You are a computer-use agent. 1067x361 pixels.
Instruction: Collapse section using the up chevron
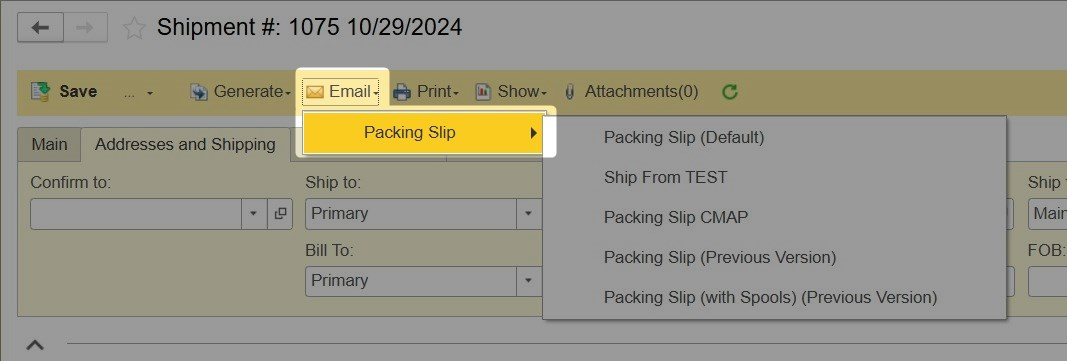pos(35,345)
